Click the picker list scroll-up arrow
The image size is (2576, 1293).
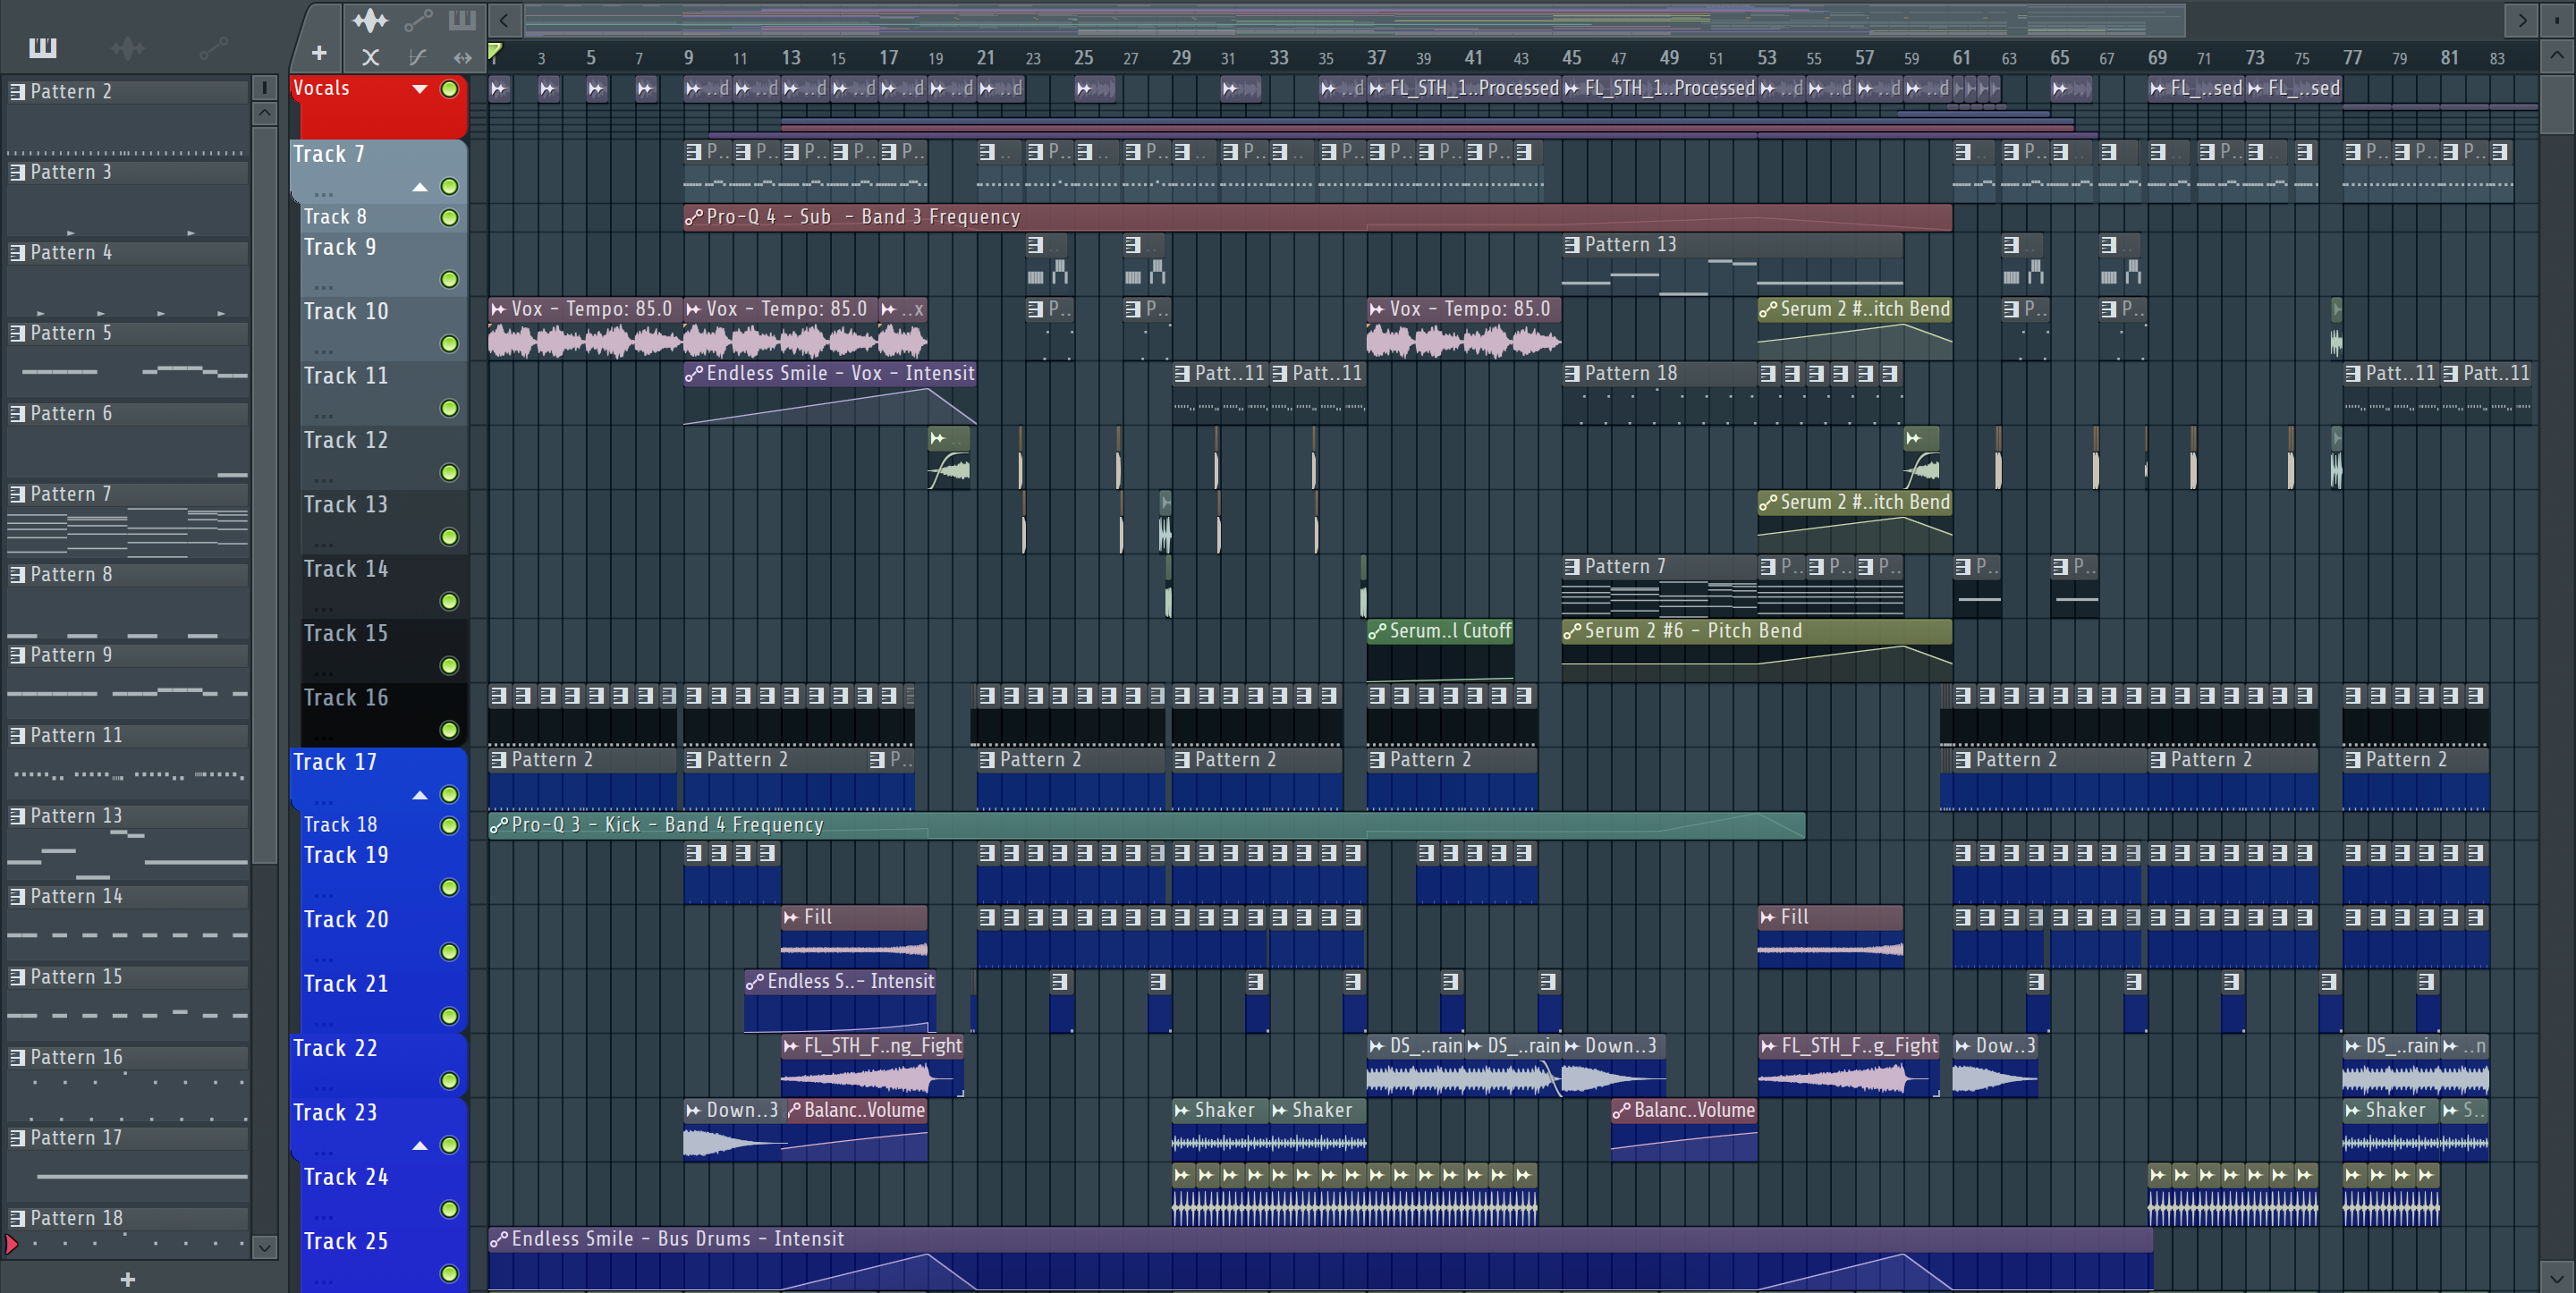coord(265,113)
